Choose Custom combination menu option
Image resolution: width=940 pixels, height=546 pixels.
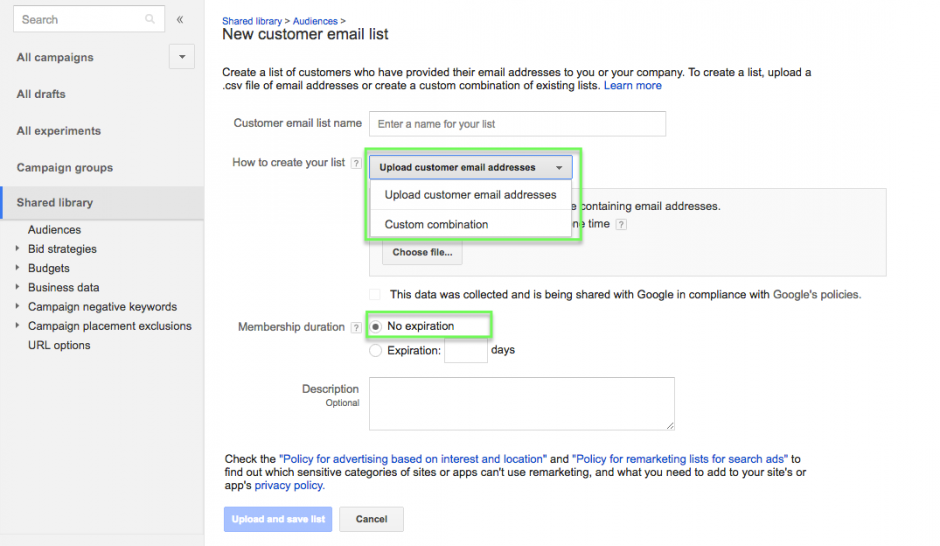[x=471, y=224]
